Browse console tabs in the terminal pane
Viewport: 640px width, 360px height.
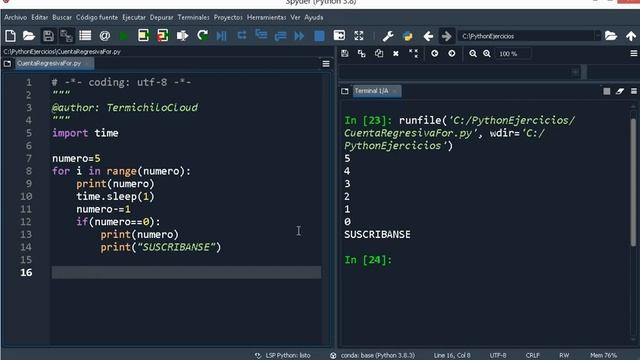pyautogui.click(x=345, y=91)
